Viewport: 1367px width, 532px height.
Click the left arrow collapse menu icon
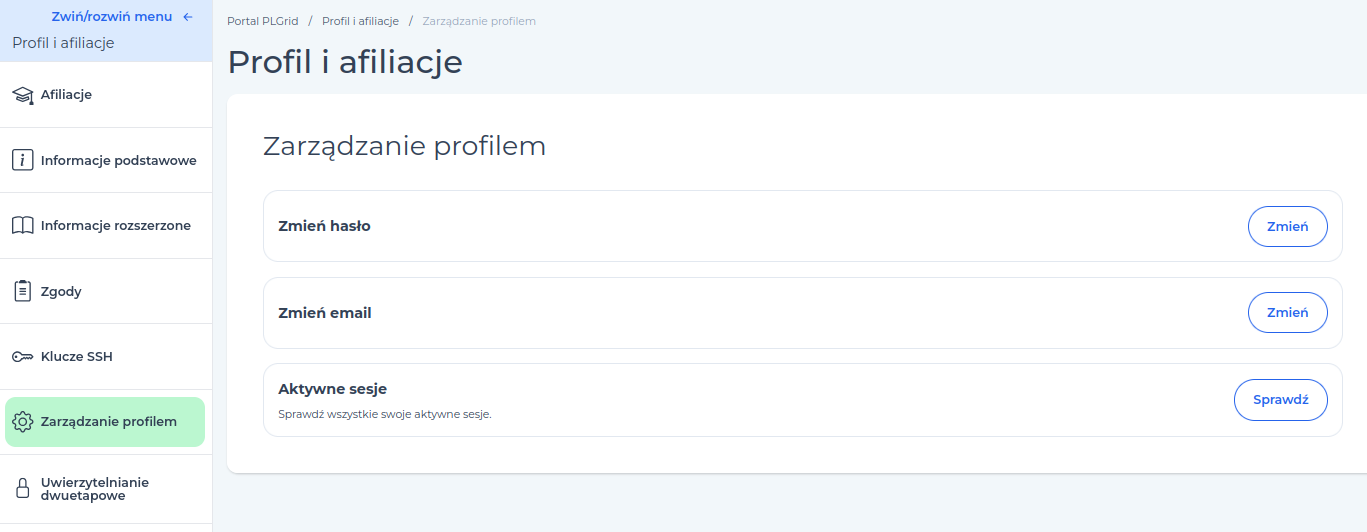[187, 17]
